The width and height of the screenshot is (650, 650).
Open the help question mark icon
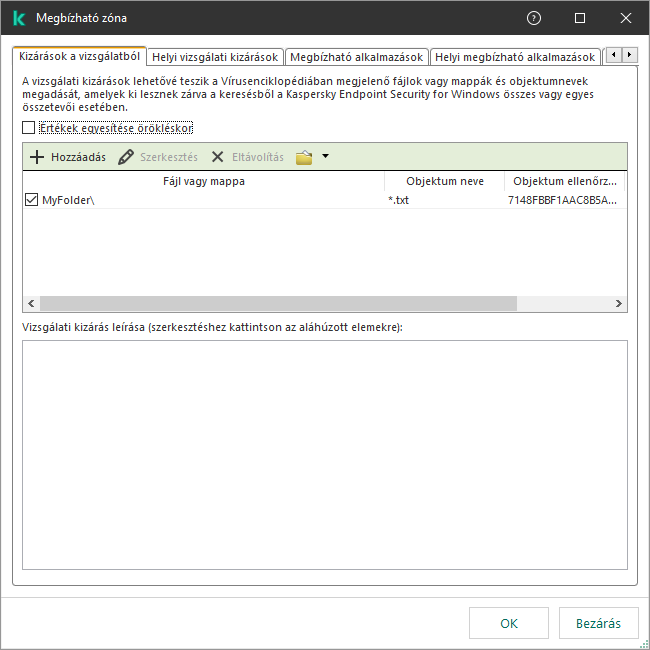pyautogui.click(x=534, y=18)
